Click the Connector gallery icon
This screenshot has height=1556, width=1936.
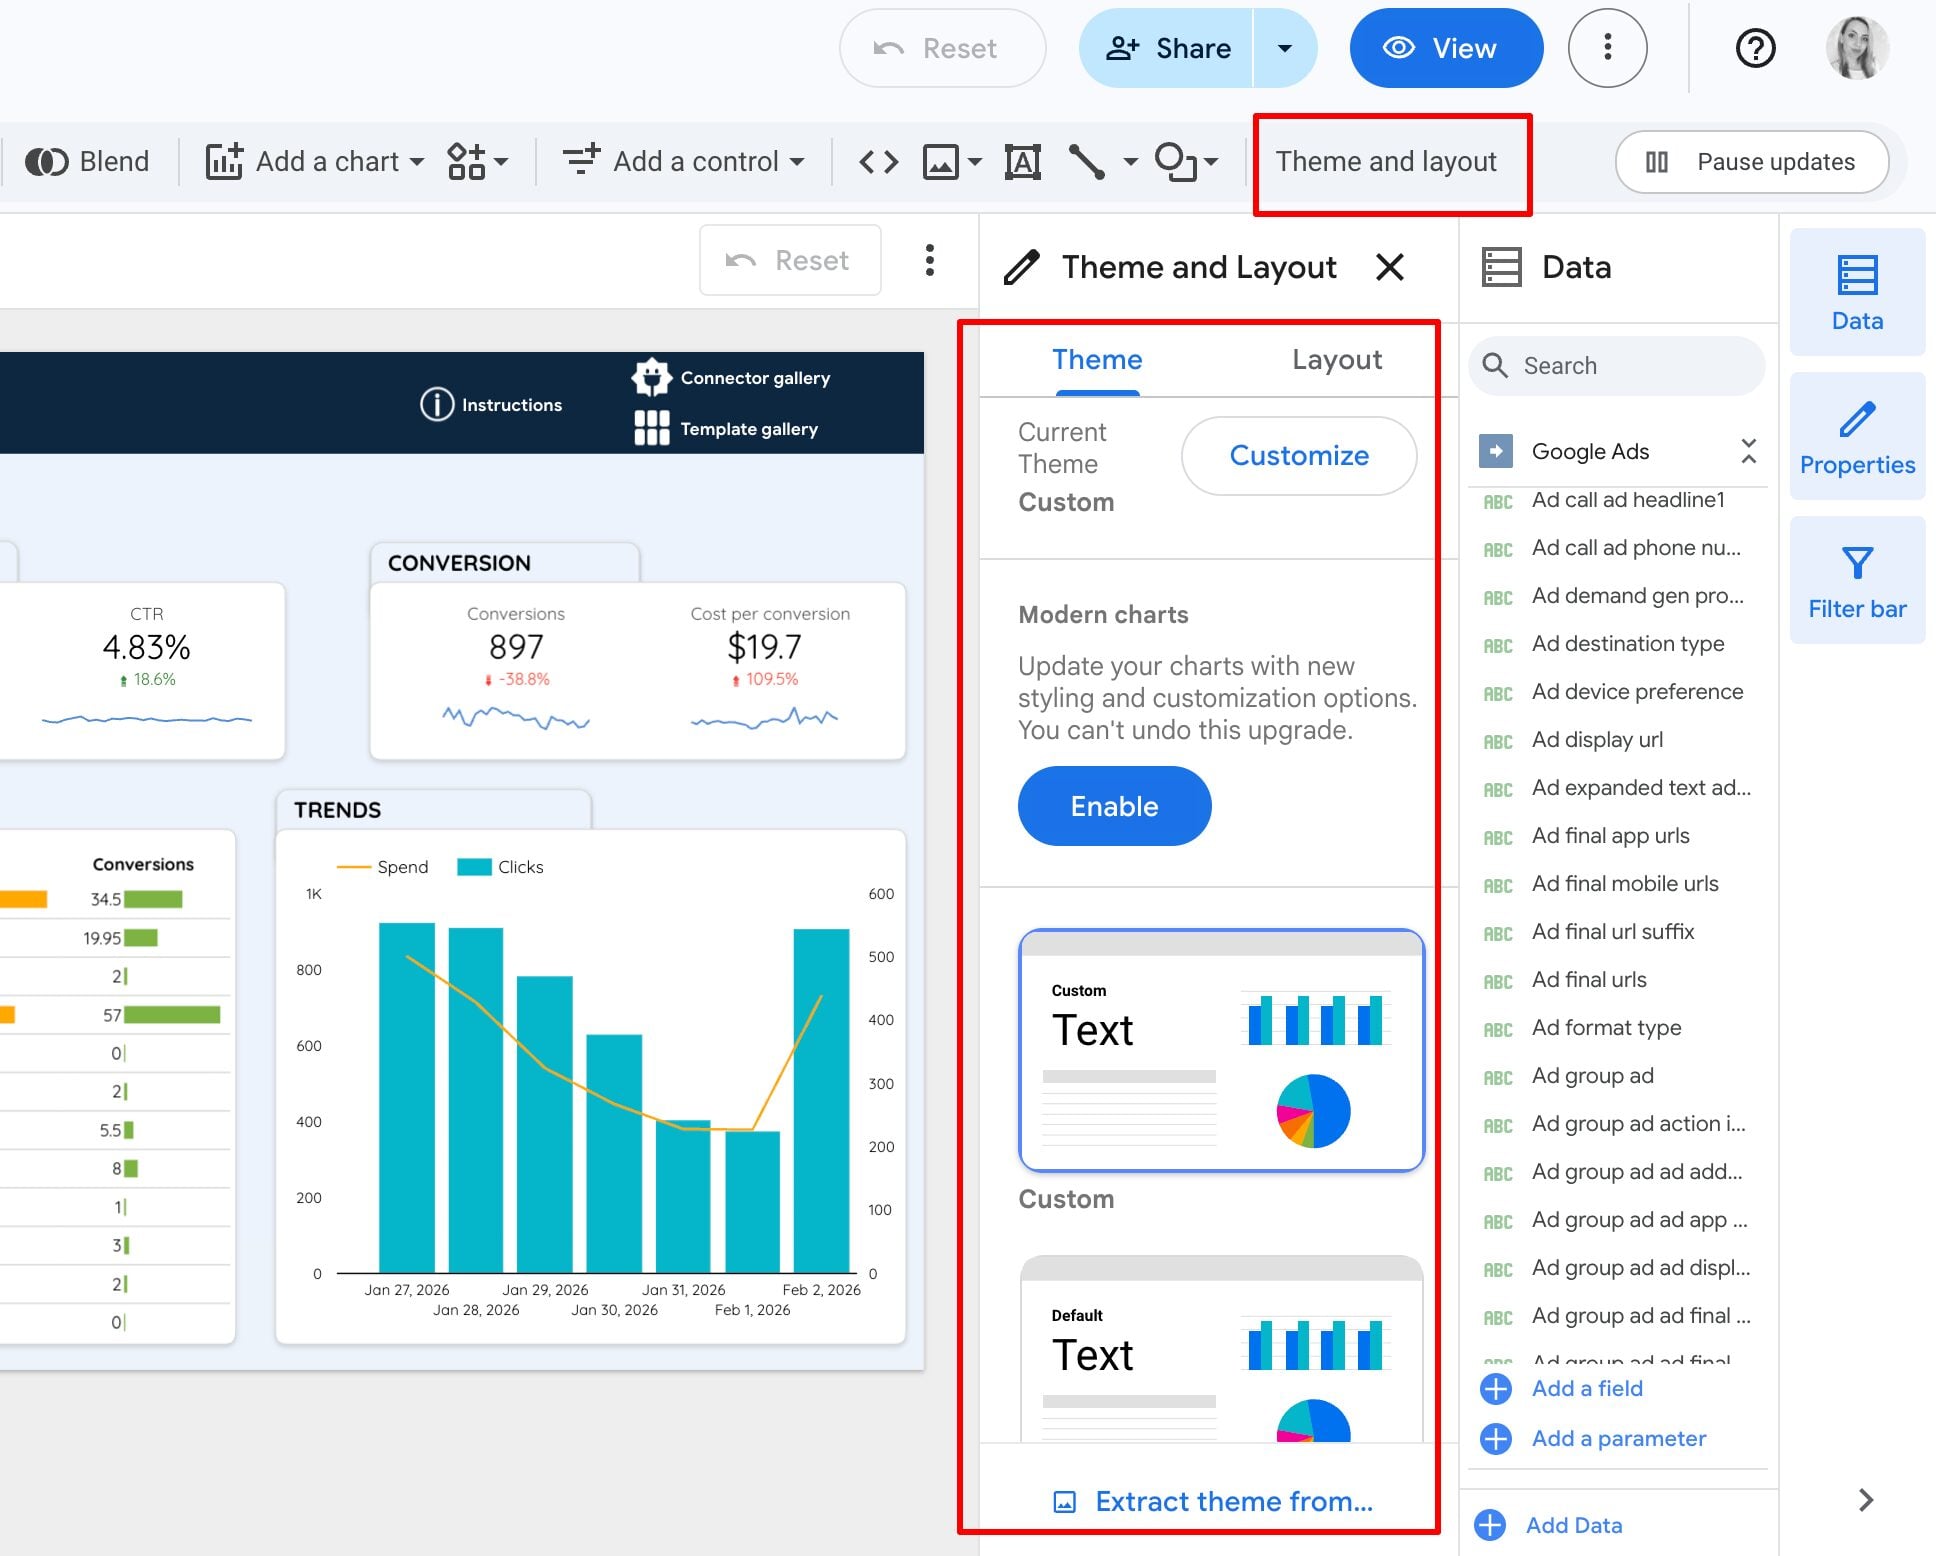(x=651, y=377)
